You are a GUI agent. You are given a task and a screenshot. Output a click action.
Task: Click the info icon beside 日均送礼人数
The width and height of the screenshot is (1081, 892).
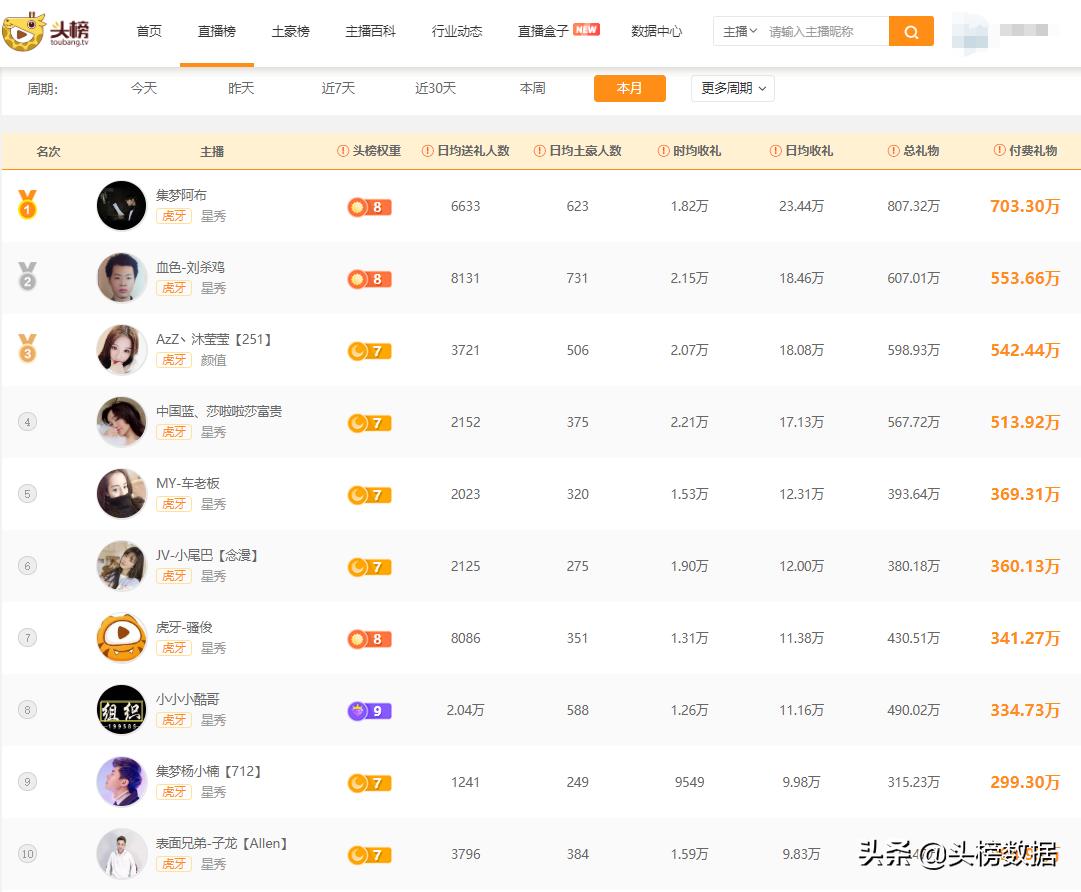[428, 151]
